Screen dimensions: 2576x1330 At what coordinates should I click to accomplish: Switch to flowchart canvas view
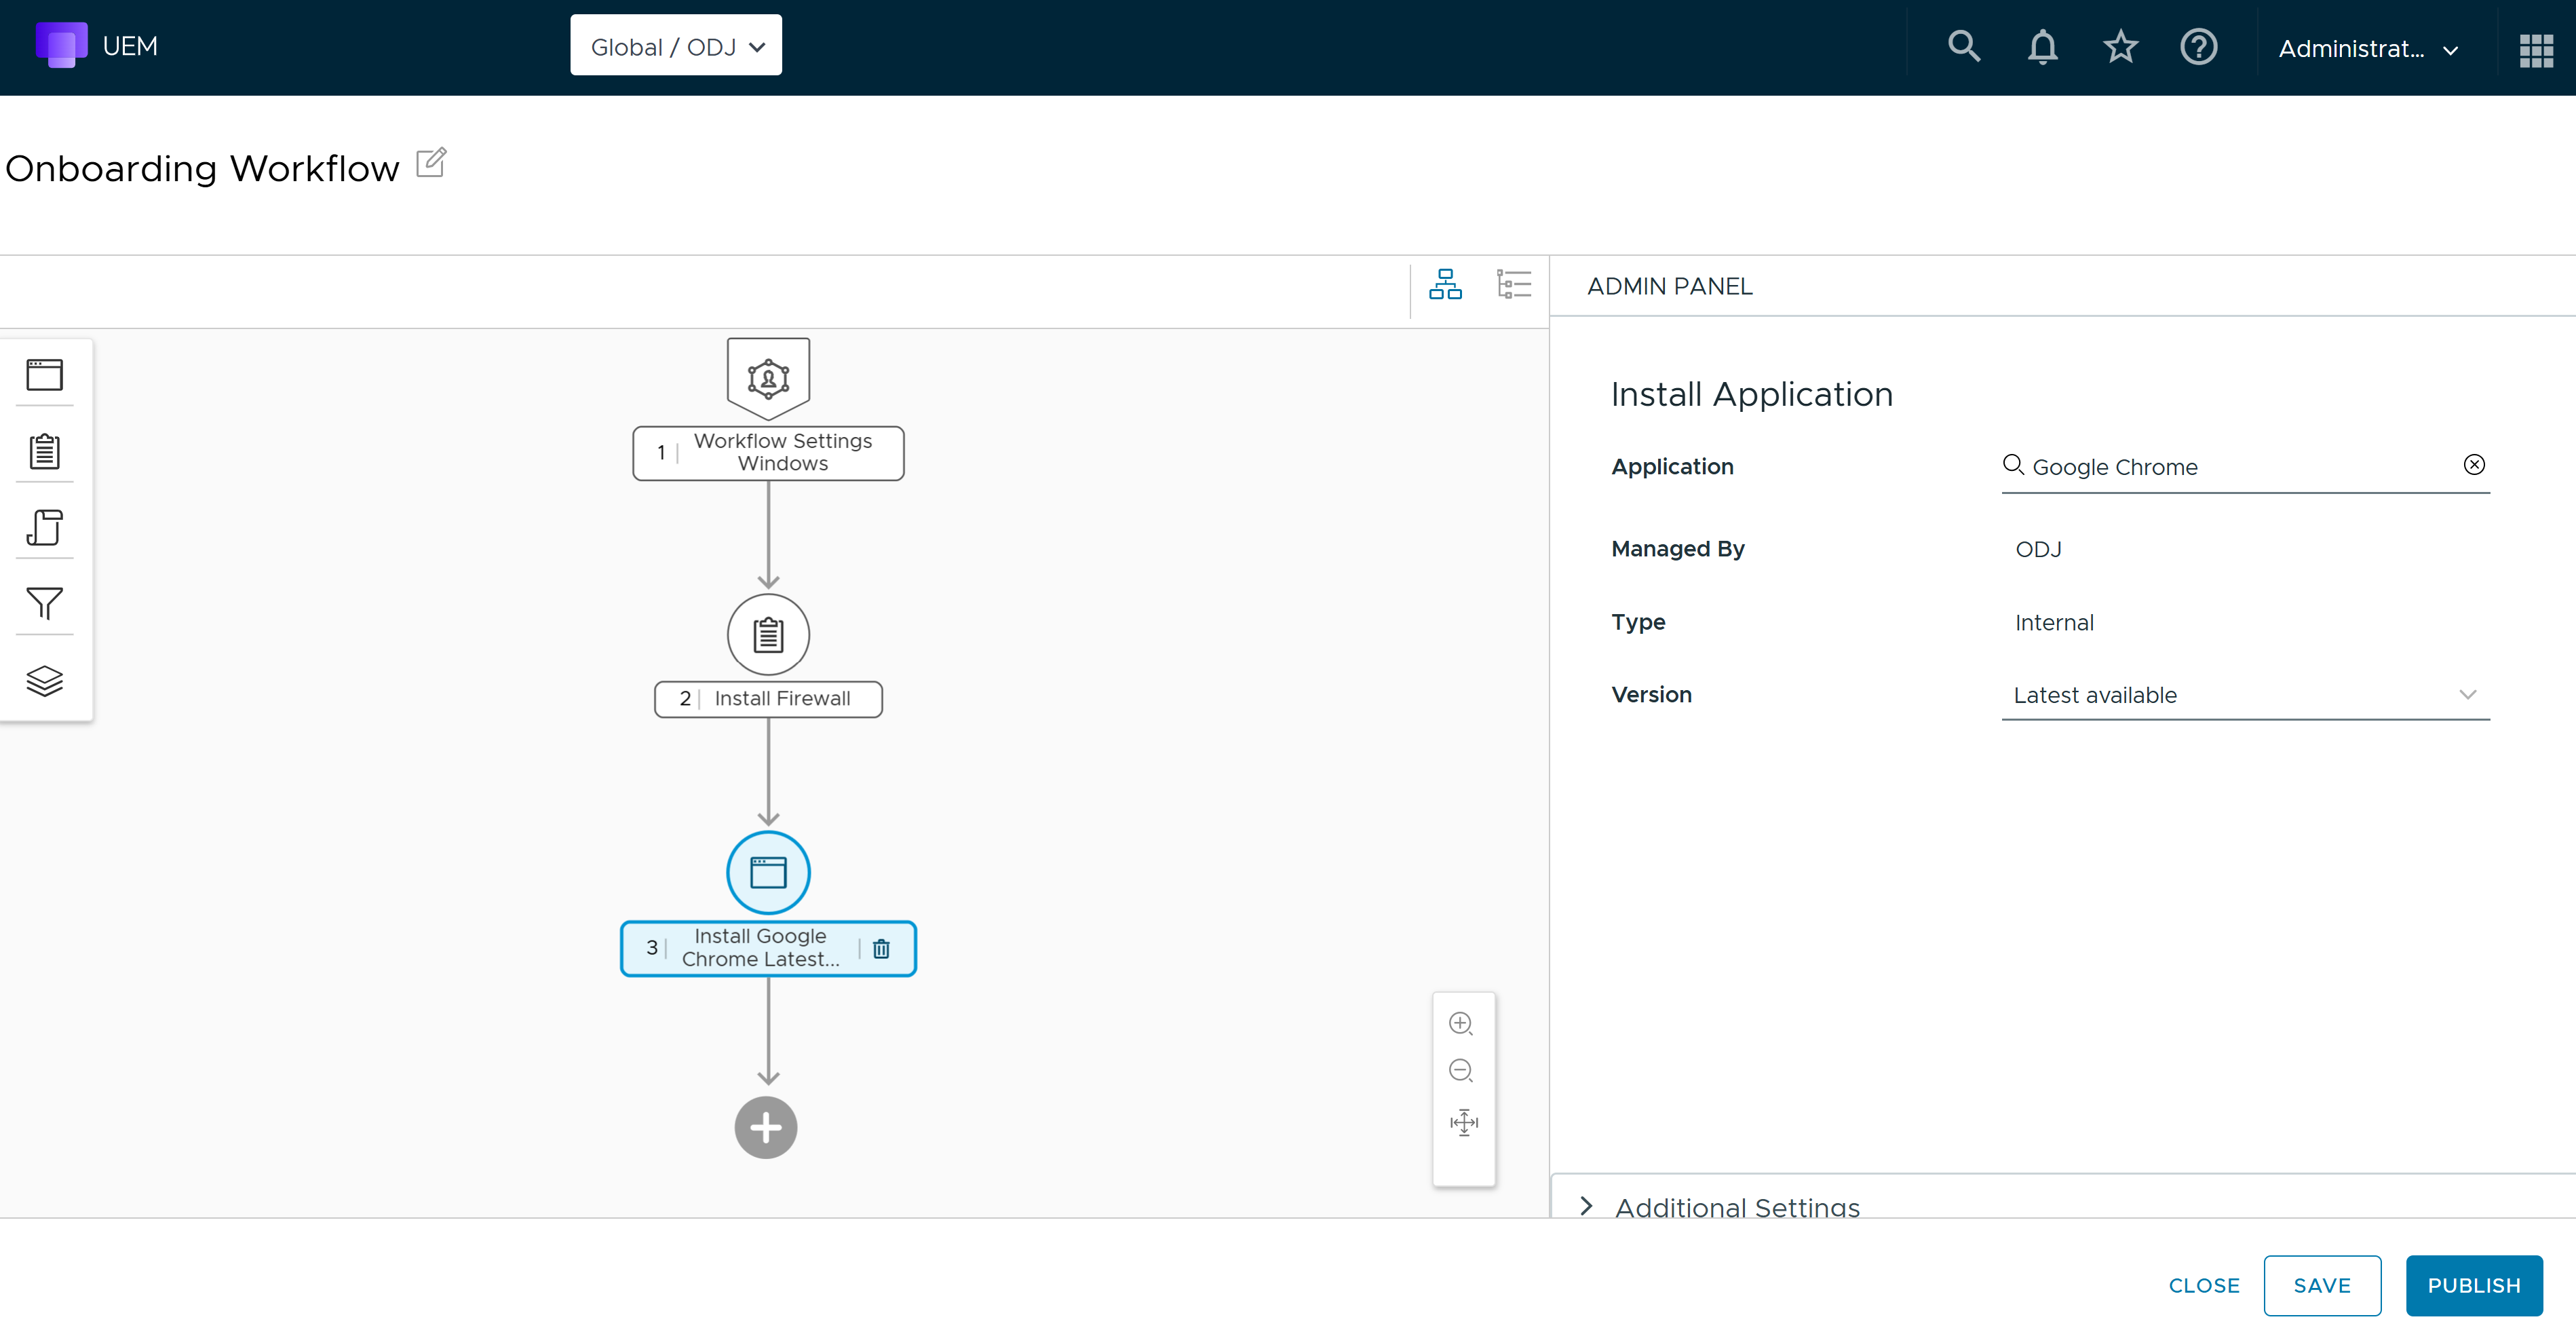[1445, 284]
